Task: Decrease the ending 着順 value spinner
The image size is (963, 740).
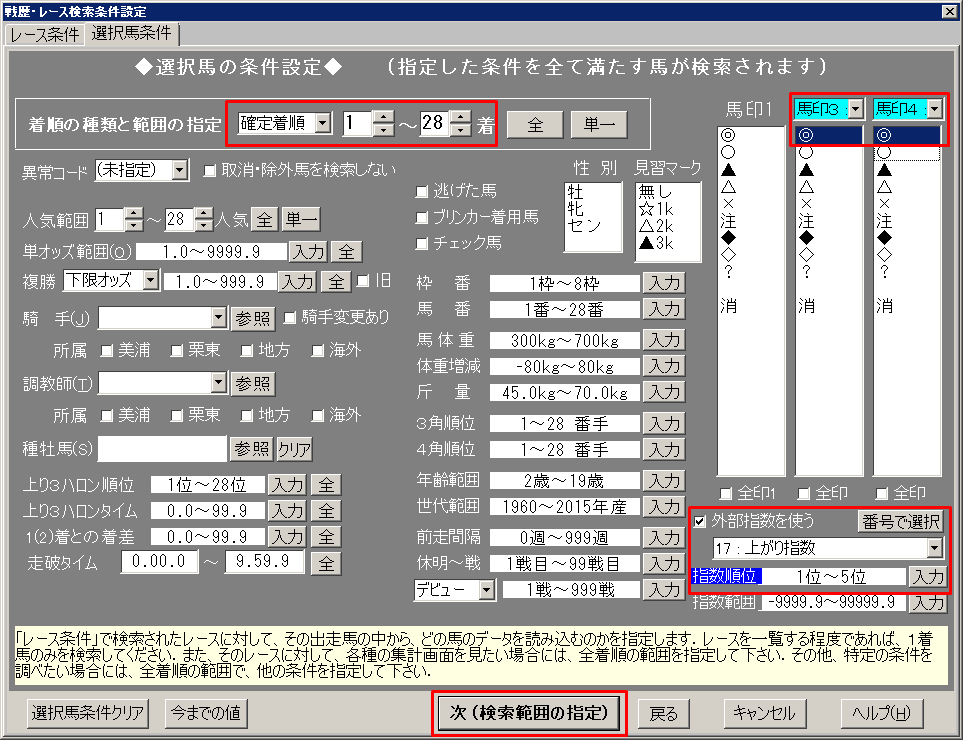Action: (x=461, y=130)
